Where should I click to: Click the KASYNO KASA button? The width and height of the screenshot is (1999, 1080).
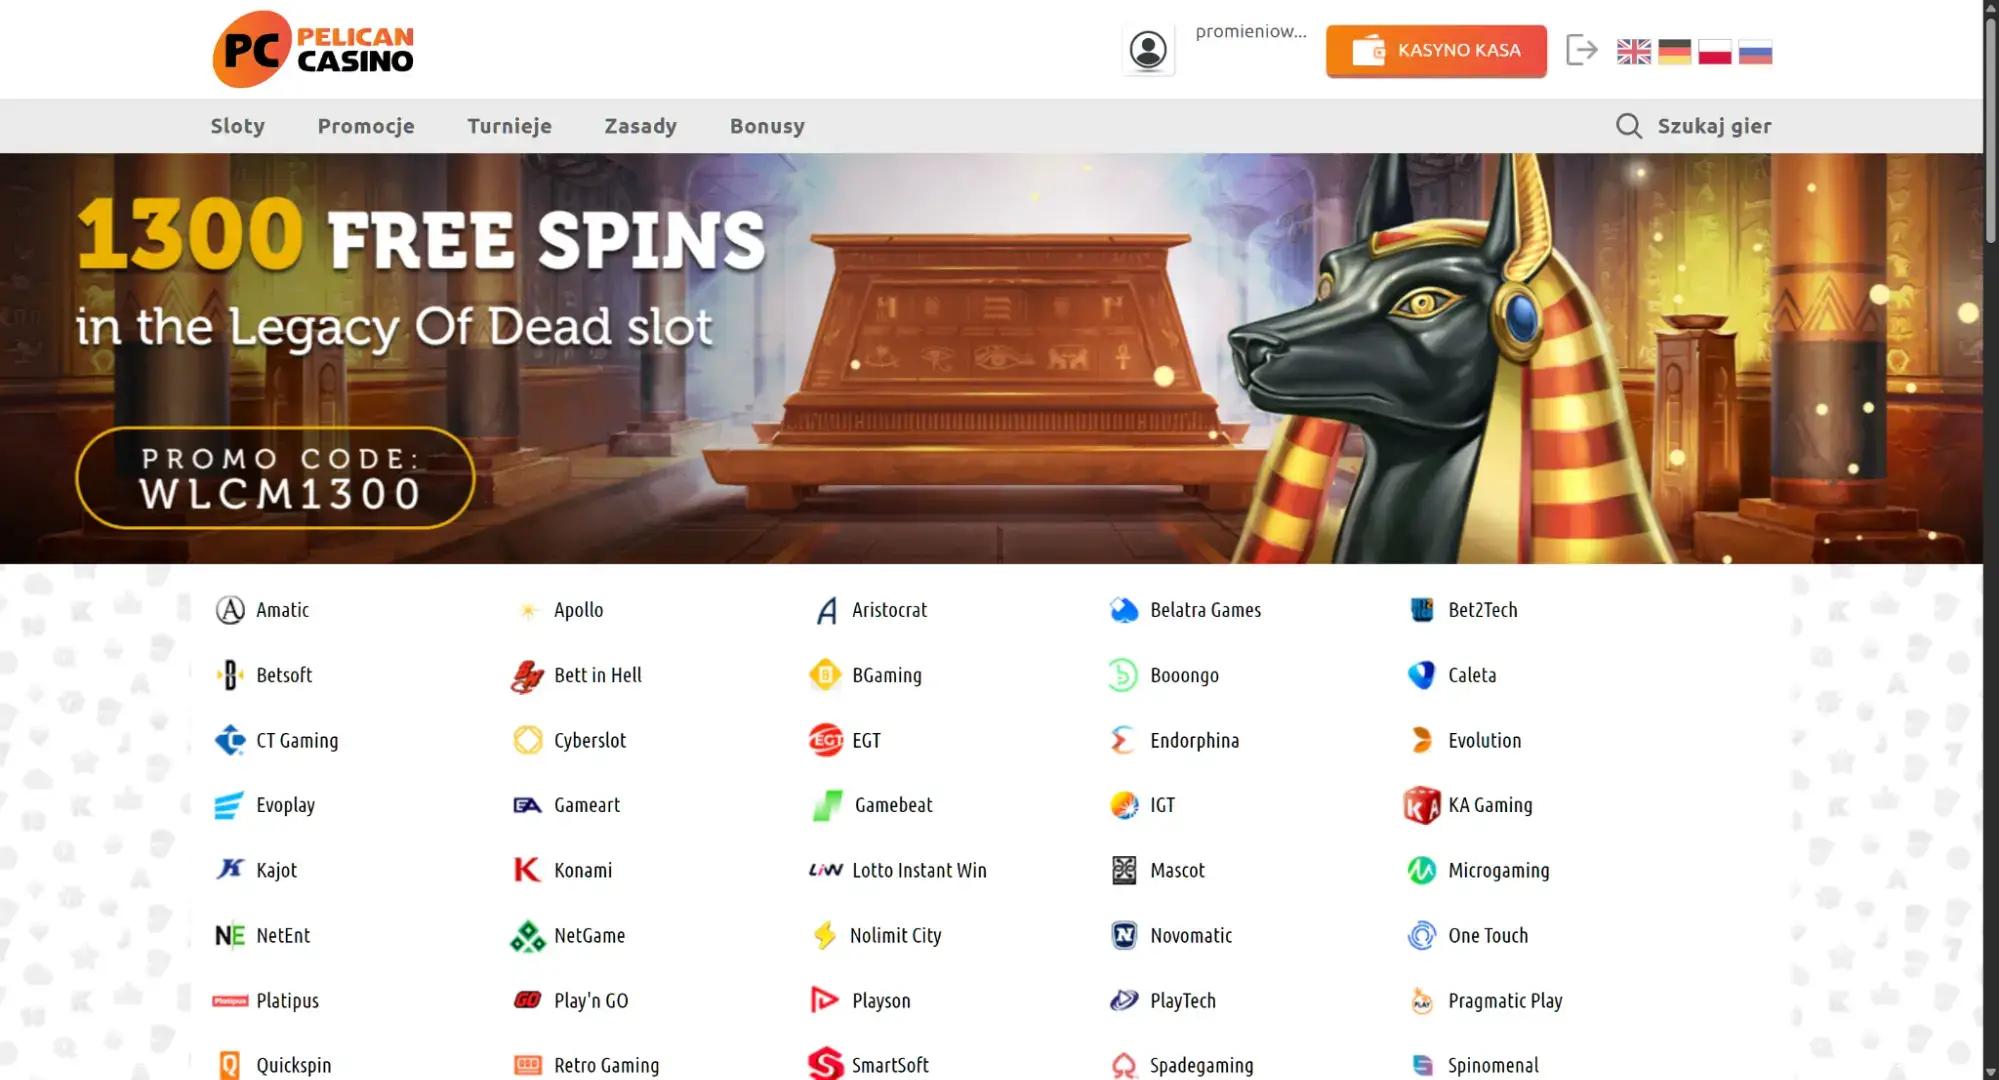pos(1436,50)
